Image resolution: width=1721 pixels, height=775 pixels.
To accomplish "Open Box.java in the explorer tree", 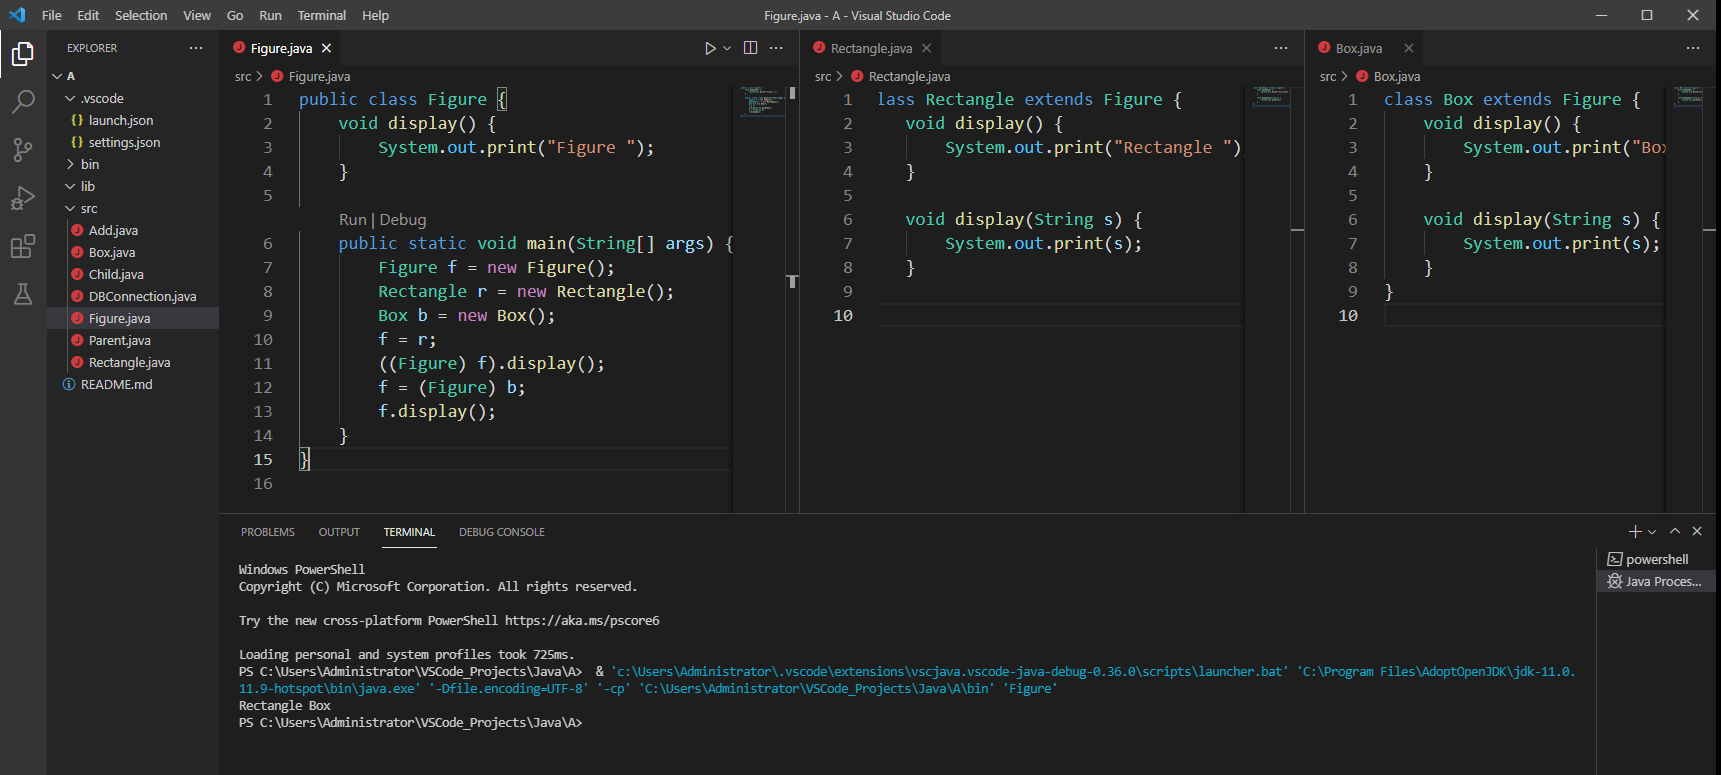I will coord(133,252).
